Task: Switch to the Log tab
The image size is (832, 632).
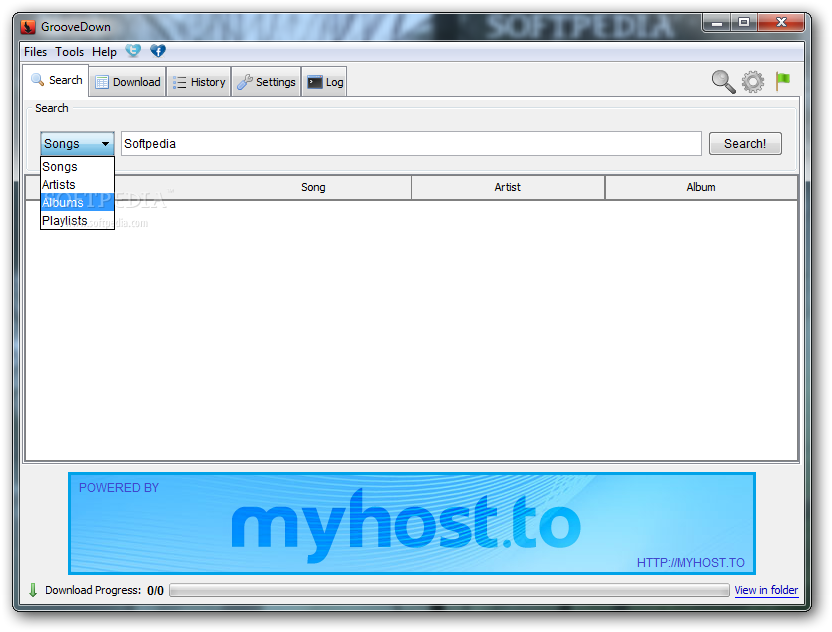Action: click(325, 82)
